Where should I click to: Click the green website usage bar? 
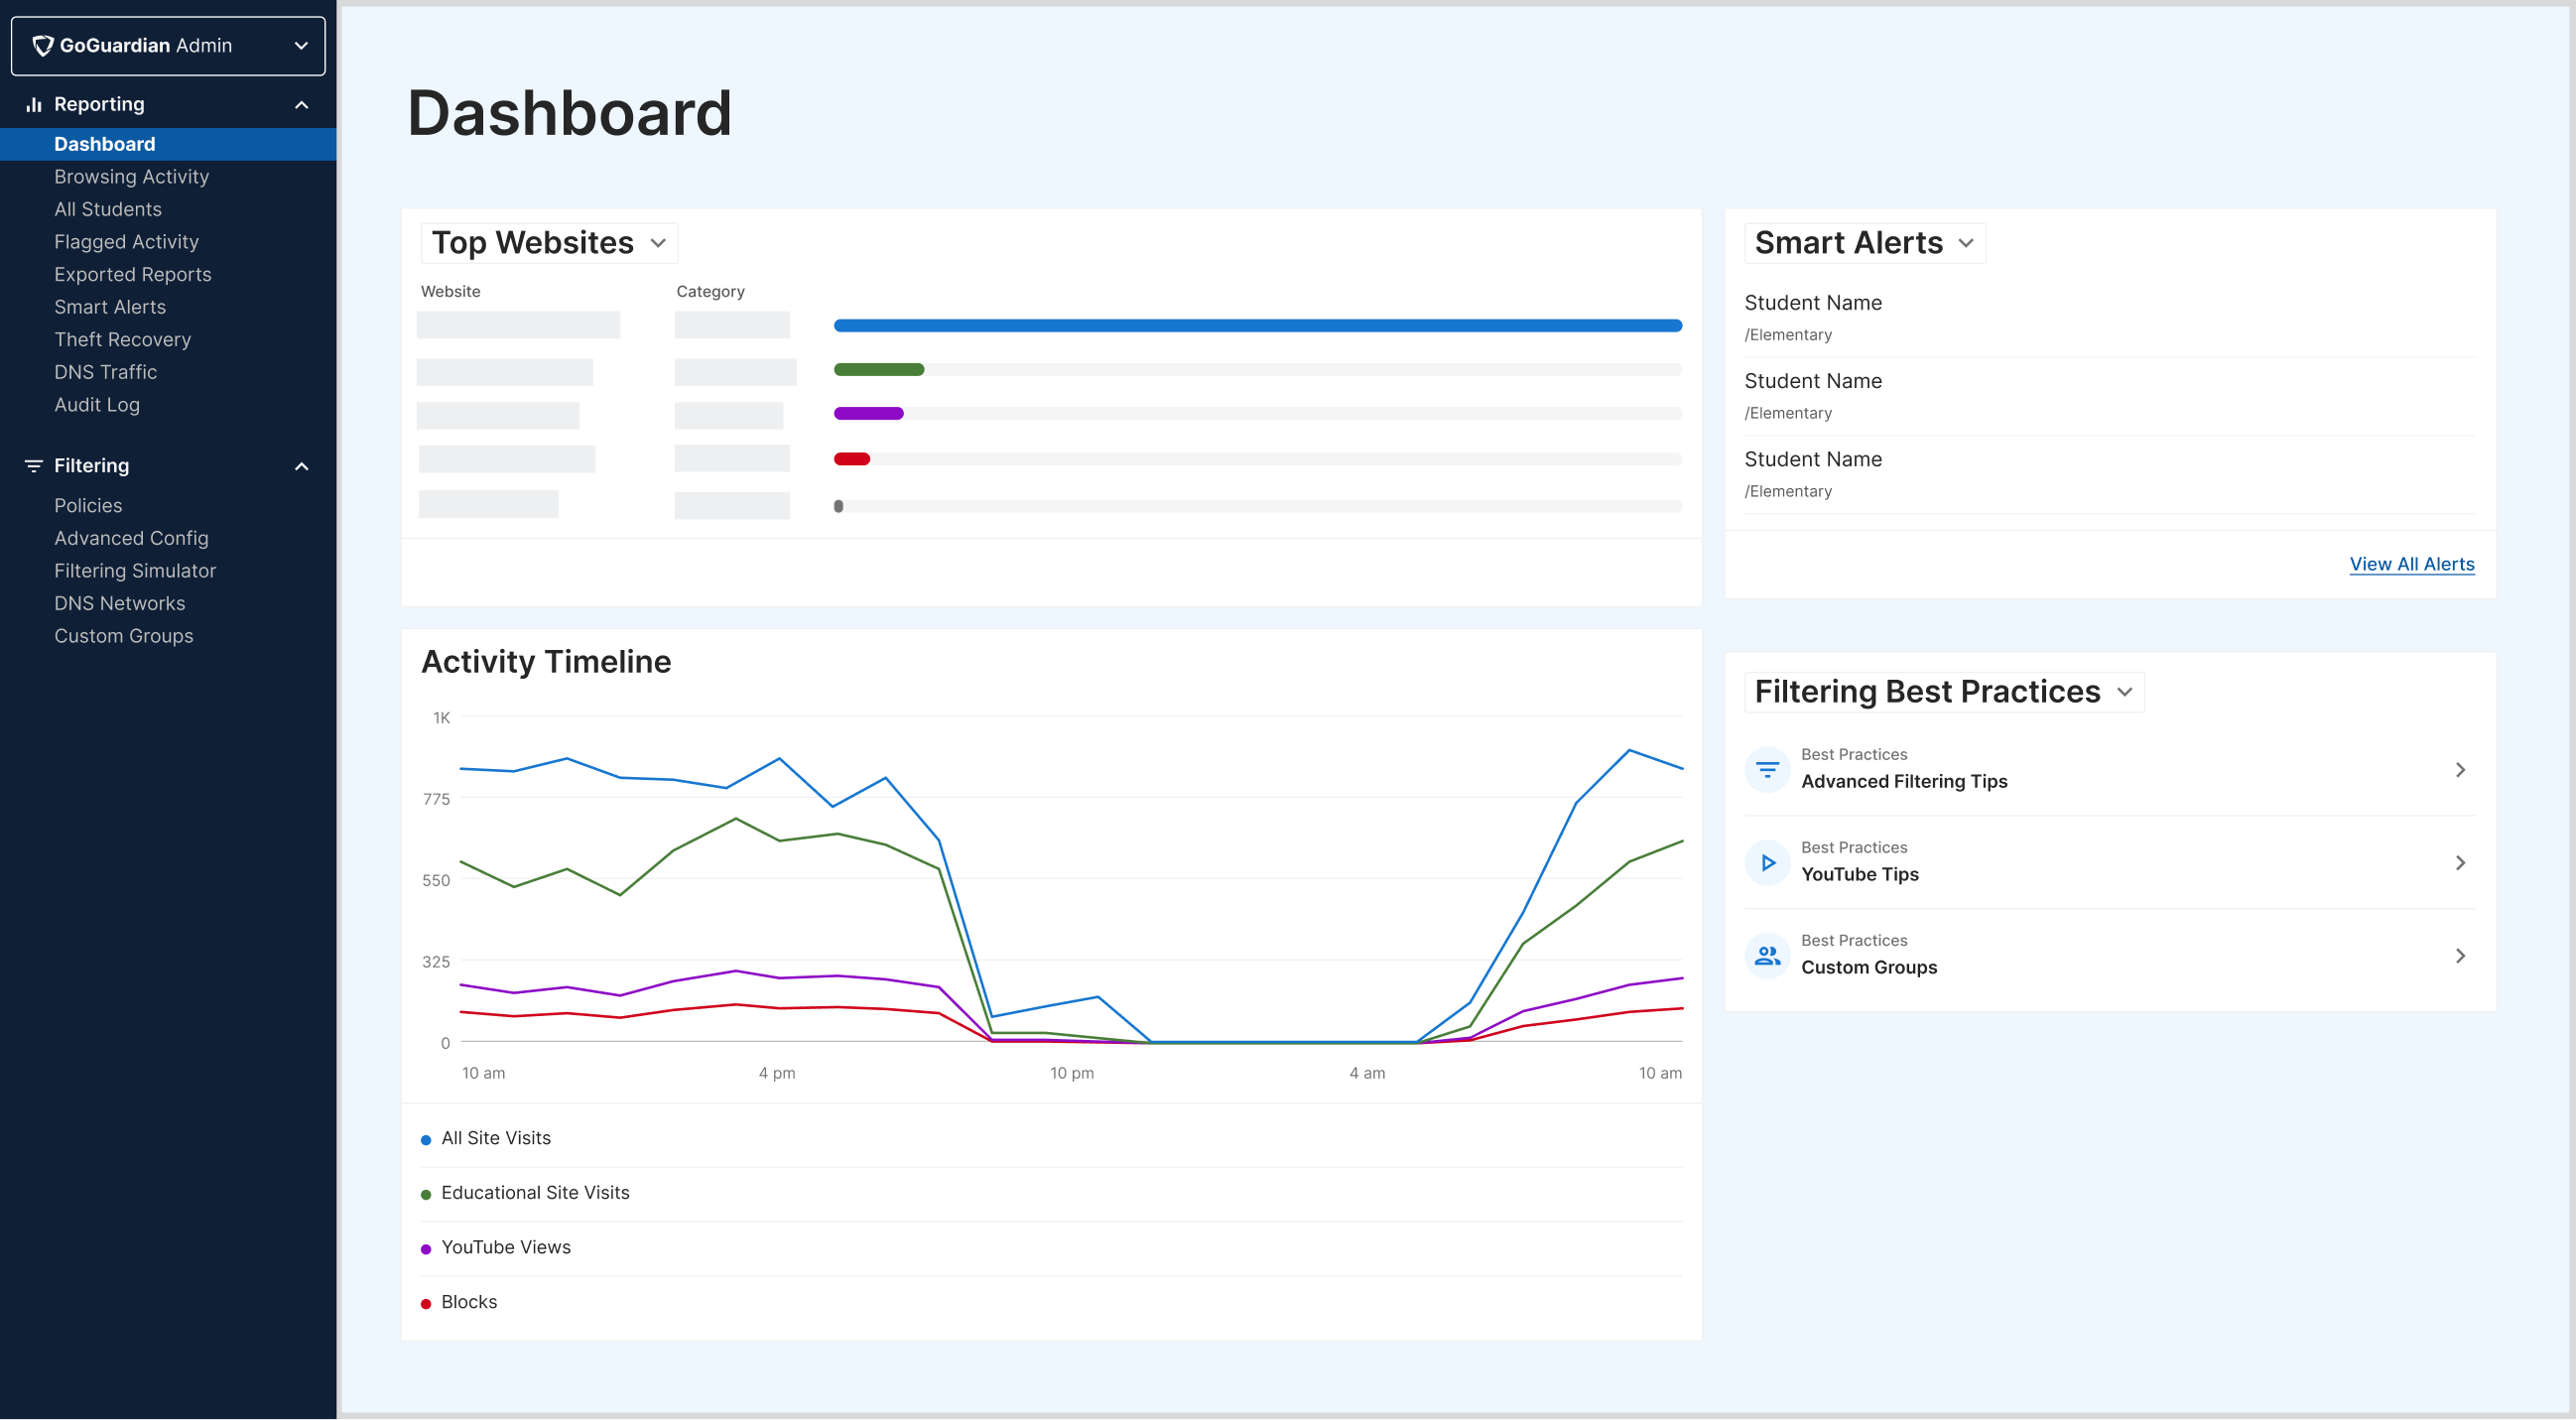pos(879,370)
